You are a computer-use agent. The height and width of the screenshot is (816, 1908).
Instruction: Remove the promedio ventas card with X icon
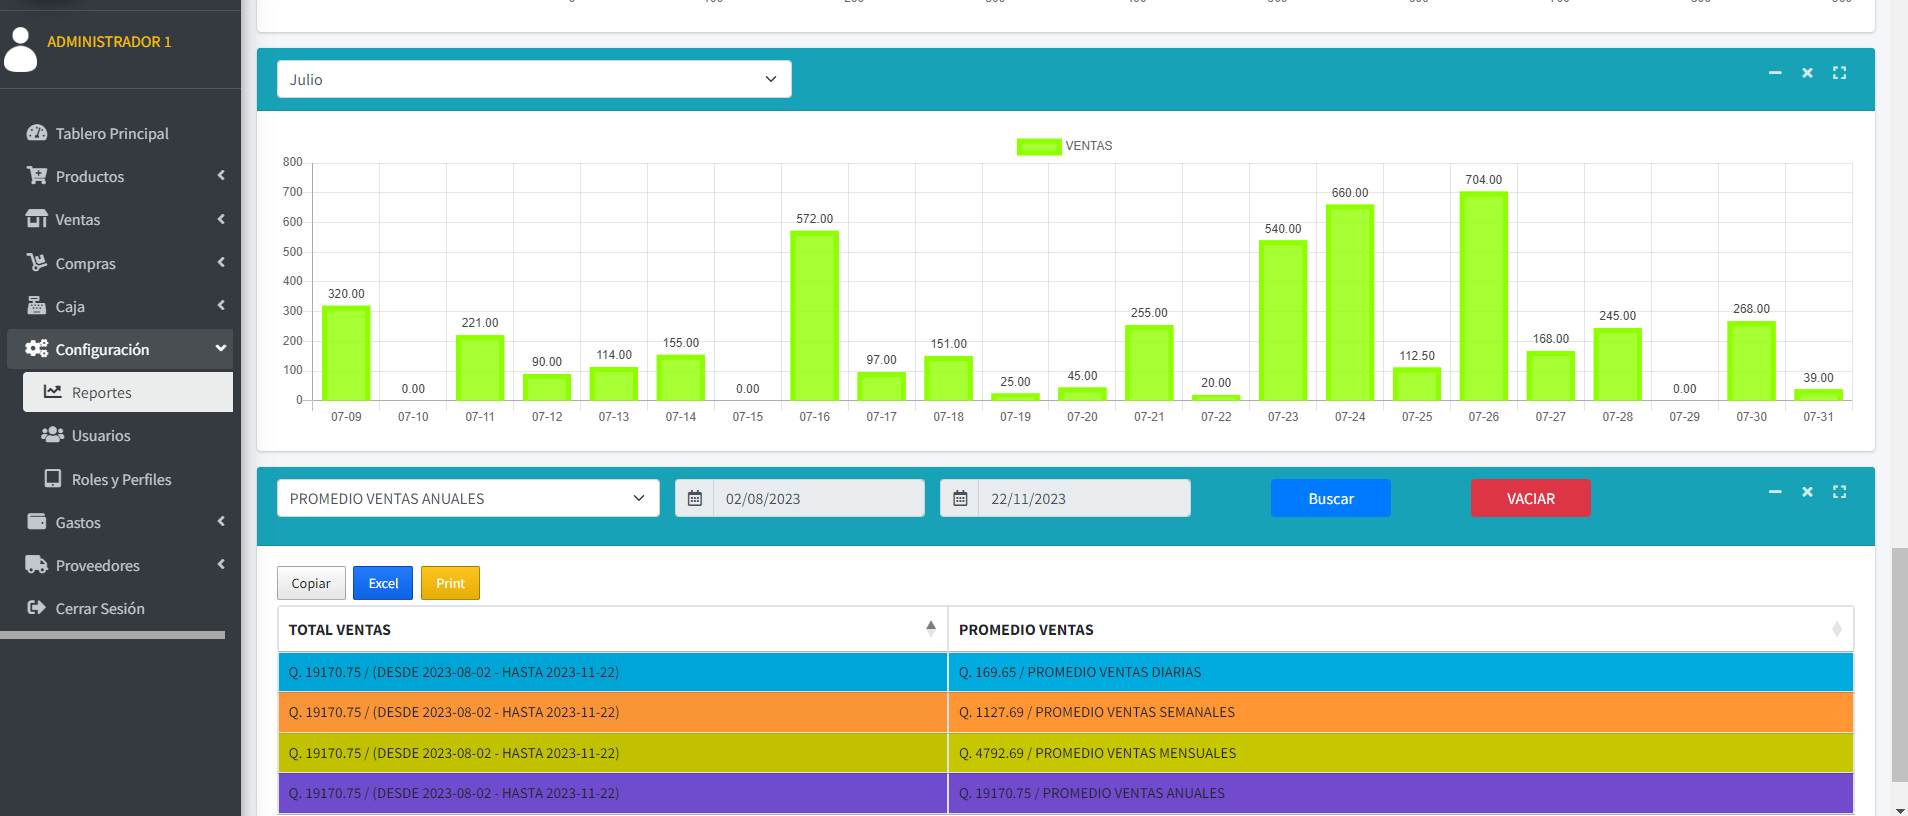(1807, 492)
